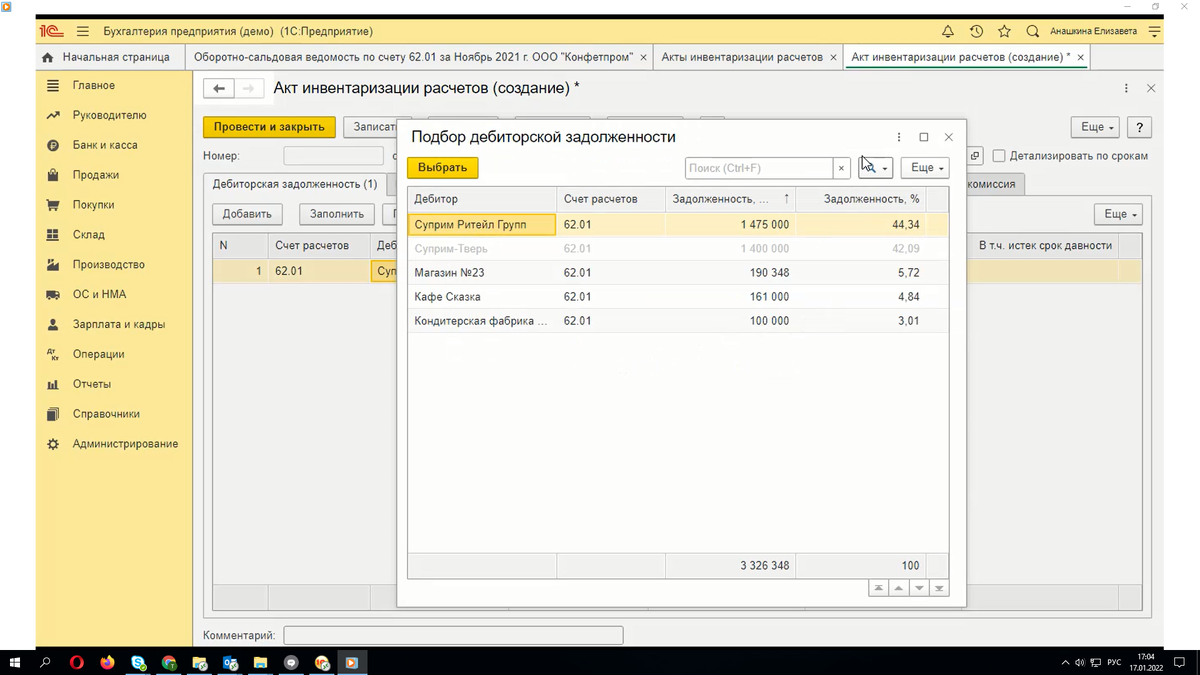
Task: Select Суприм Ритейл Групп row
Action: pyautogui.click(x=678, y=225)
